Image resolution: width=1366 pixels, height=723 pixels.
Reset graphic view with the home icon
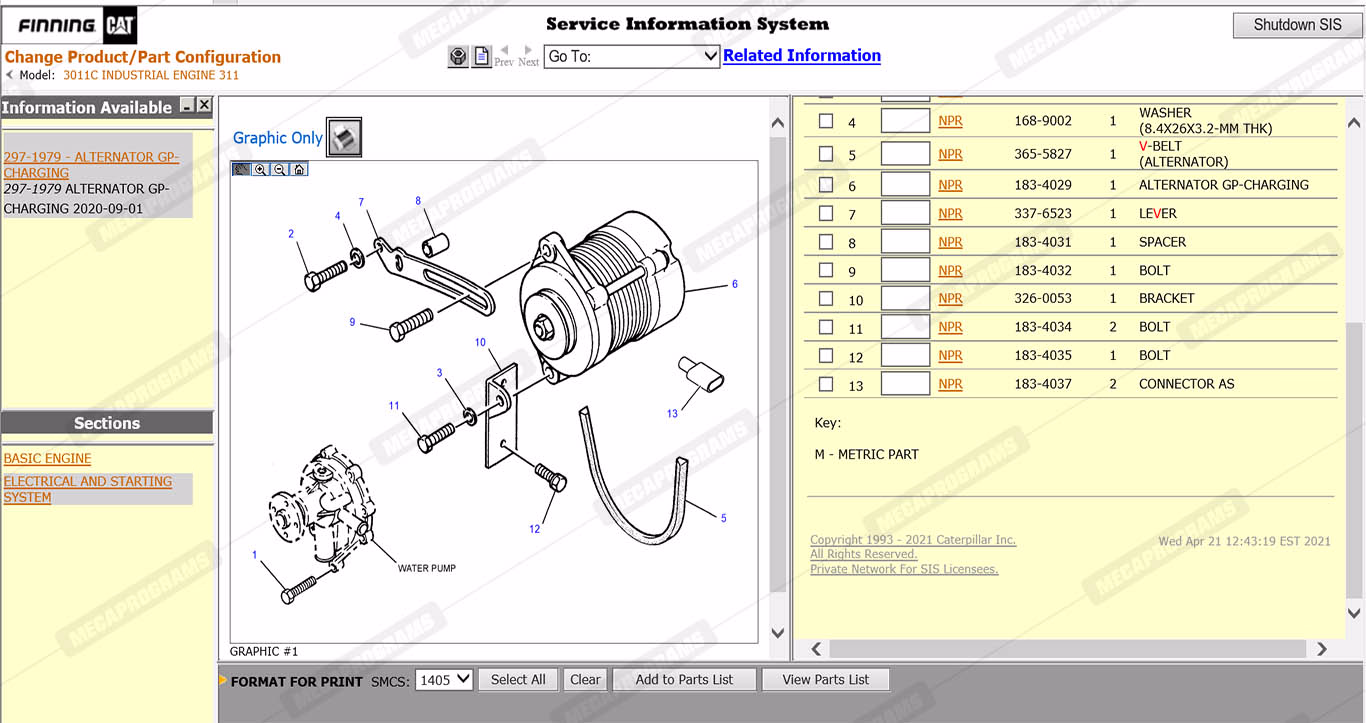pos(299,169)
